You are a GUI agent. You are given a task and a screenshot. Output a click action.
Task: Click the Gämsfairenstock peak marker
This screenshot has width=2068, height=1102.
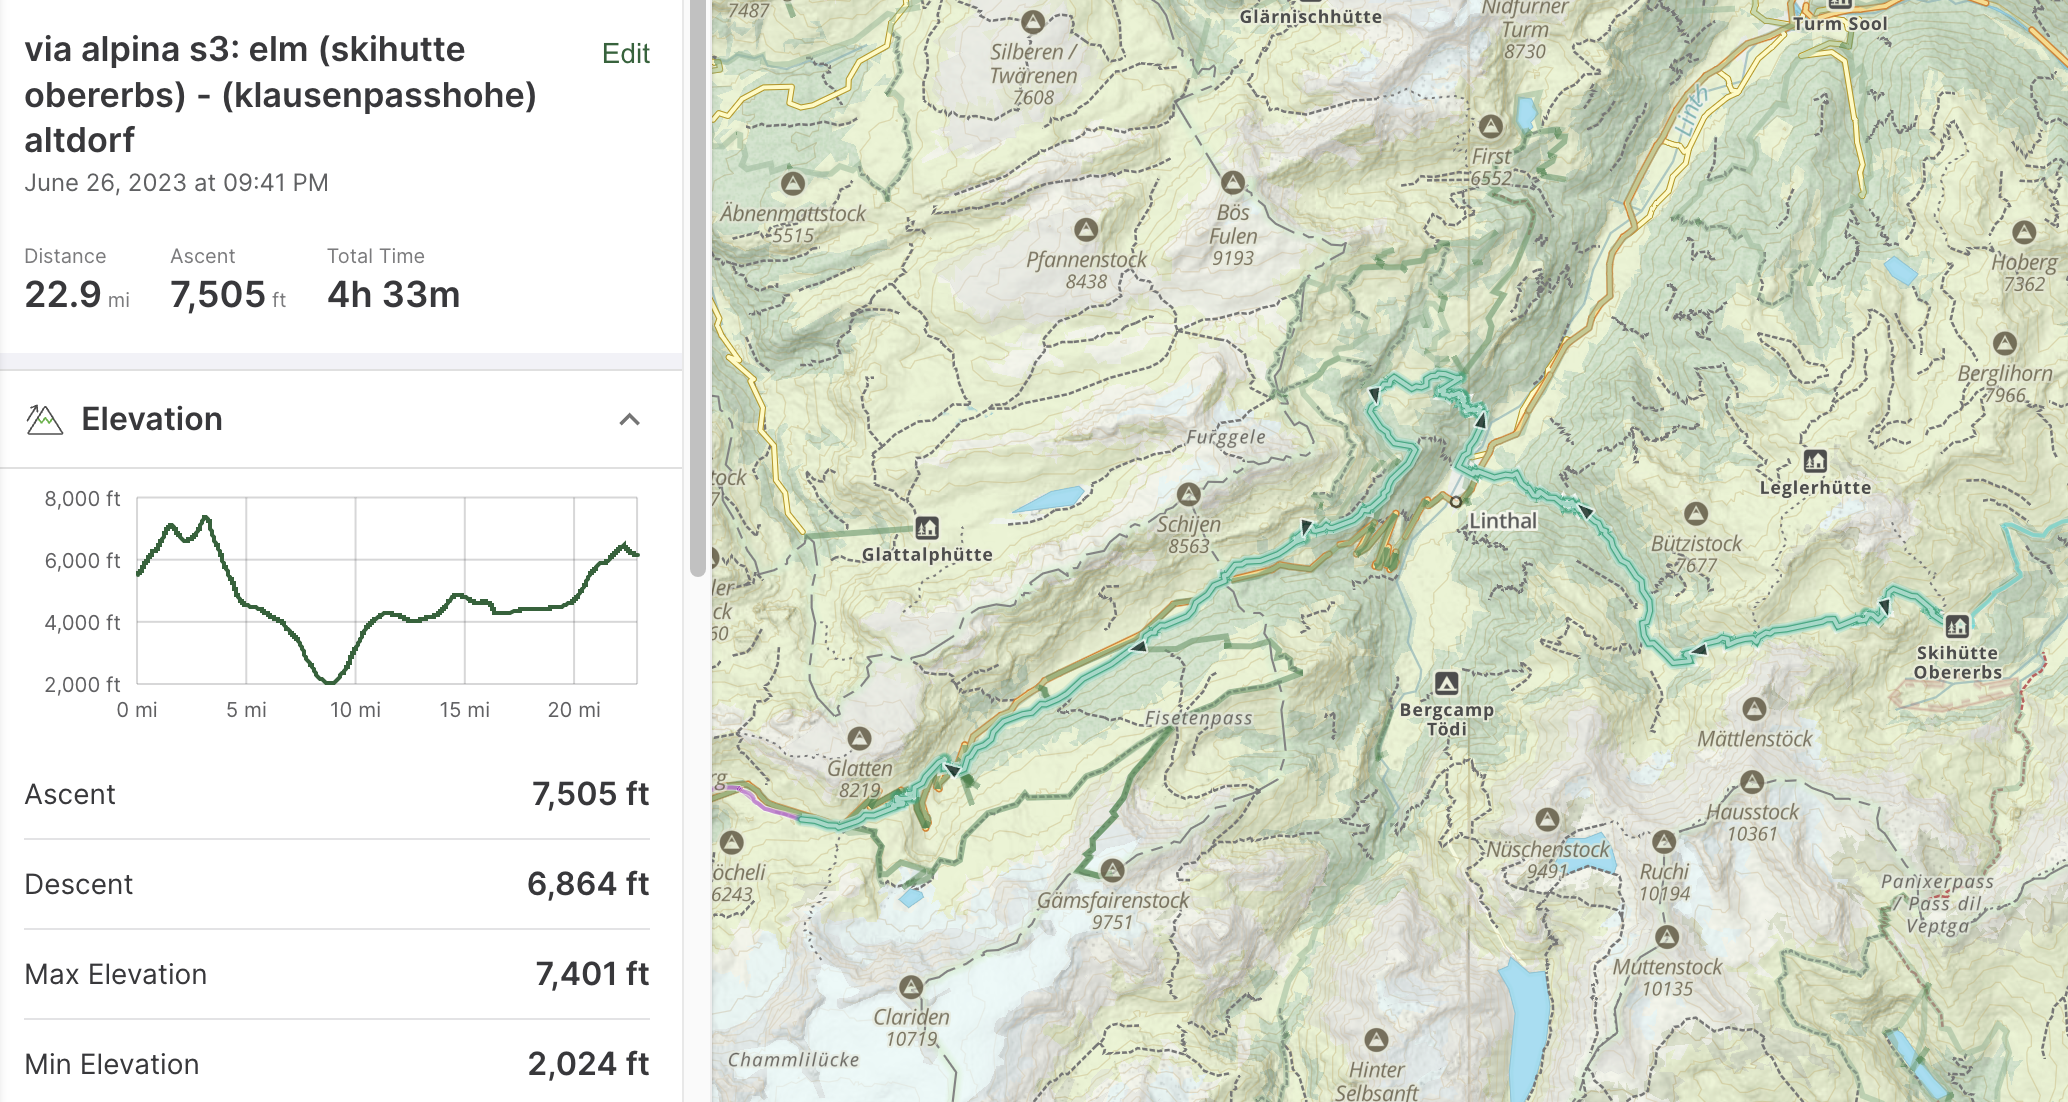(1112, 871)
